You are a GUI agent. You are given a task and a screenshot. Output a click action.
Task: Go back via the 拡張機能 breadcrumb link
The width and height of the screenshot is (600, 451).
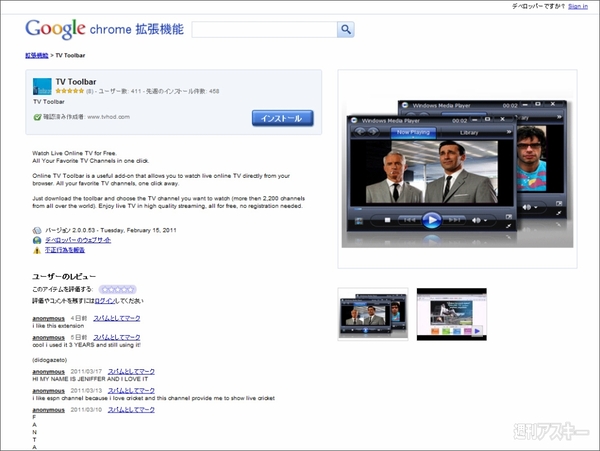coord(37,55)
